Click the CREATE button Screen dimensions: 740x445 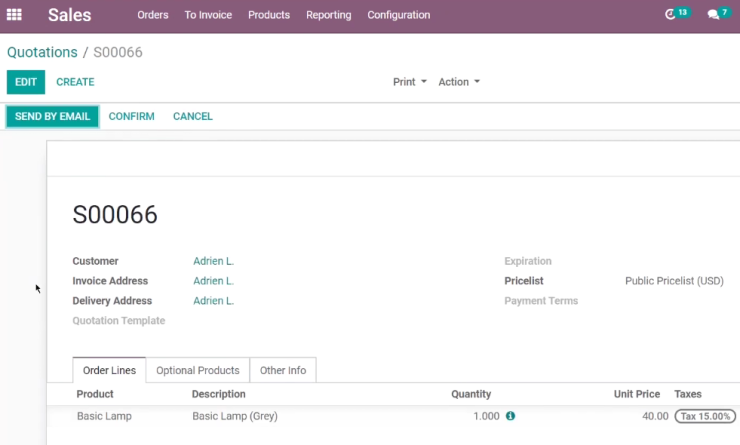pyautogui.click(x=75, y=82)
